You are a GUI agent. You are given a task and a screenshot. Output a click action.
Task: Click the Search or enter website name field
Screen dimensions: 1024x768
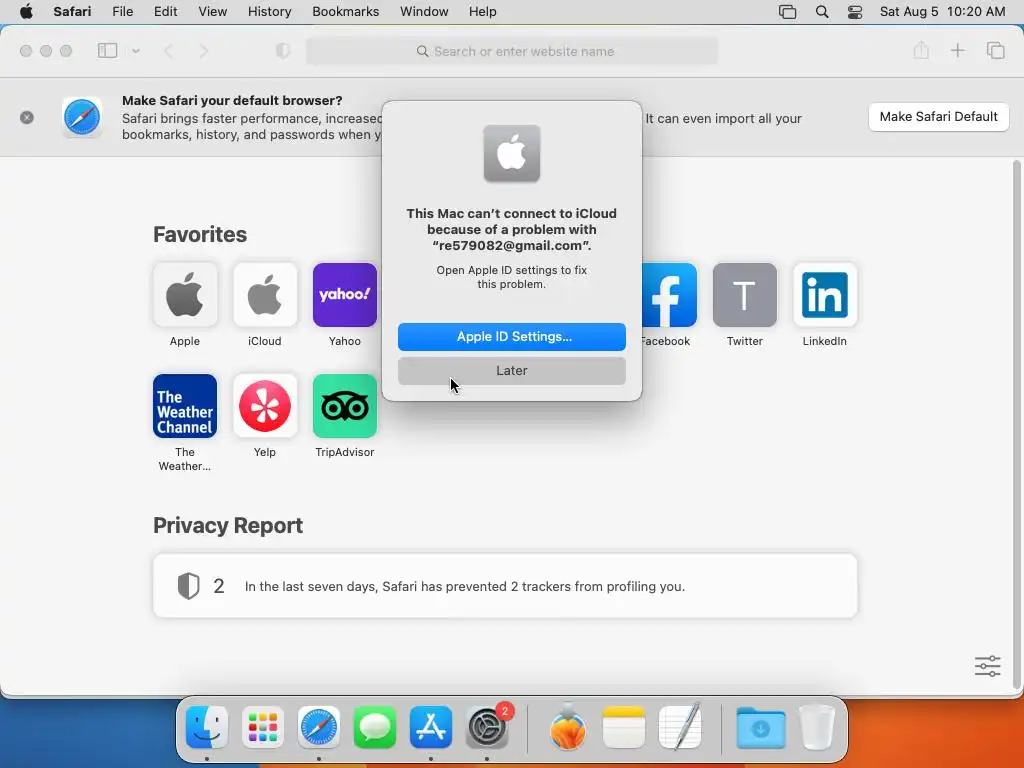pyautogui.click(x=512, y=51)
